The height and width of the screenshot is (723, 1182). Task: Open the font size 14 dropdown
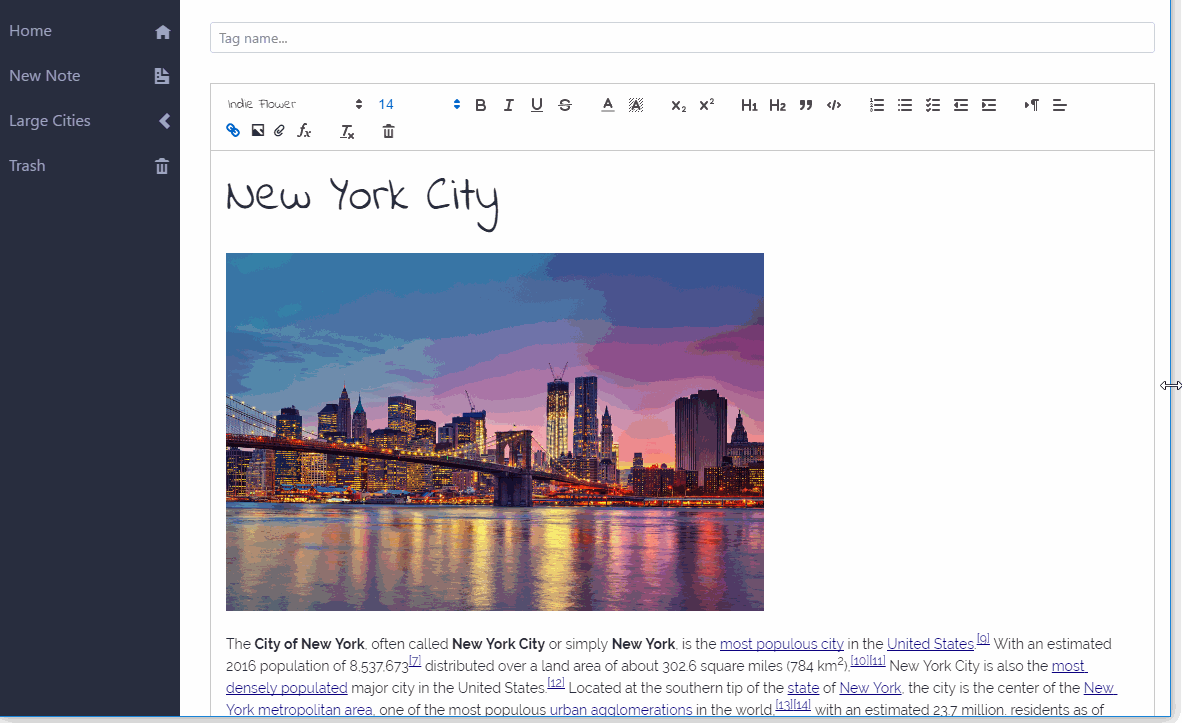coord(419,105)
